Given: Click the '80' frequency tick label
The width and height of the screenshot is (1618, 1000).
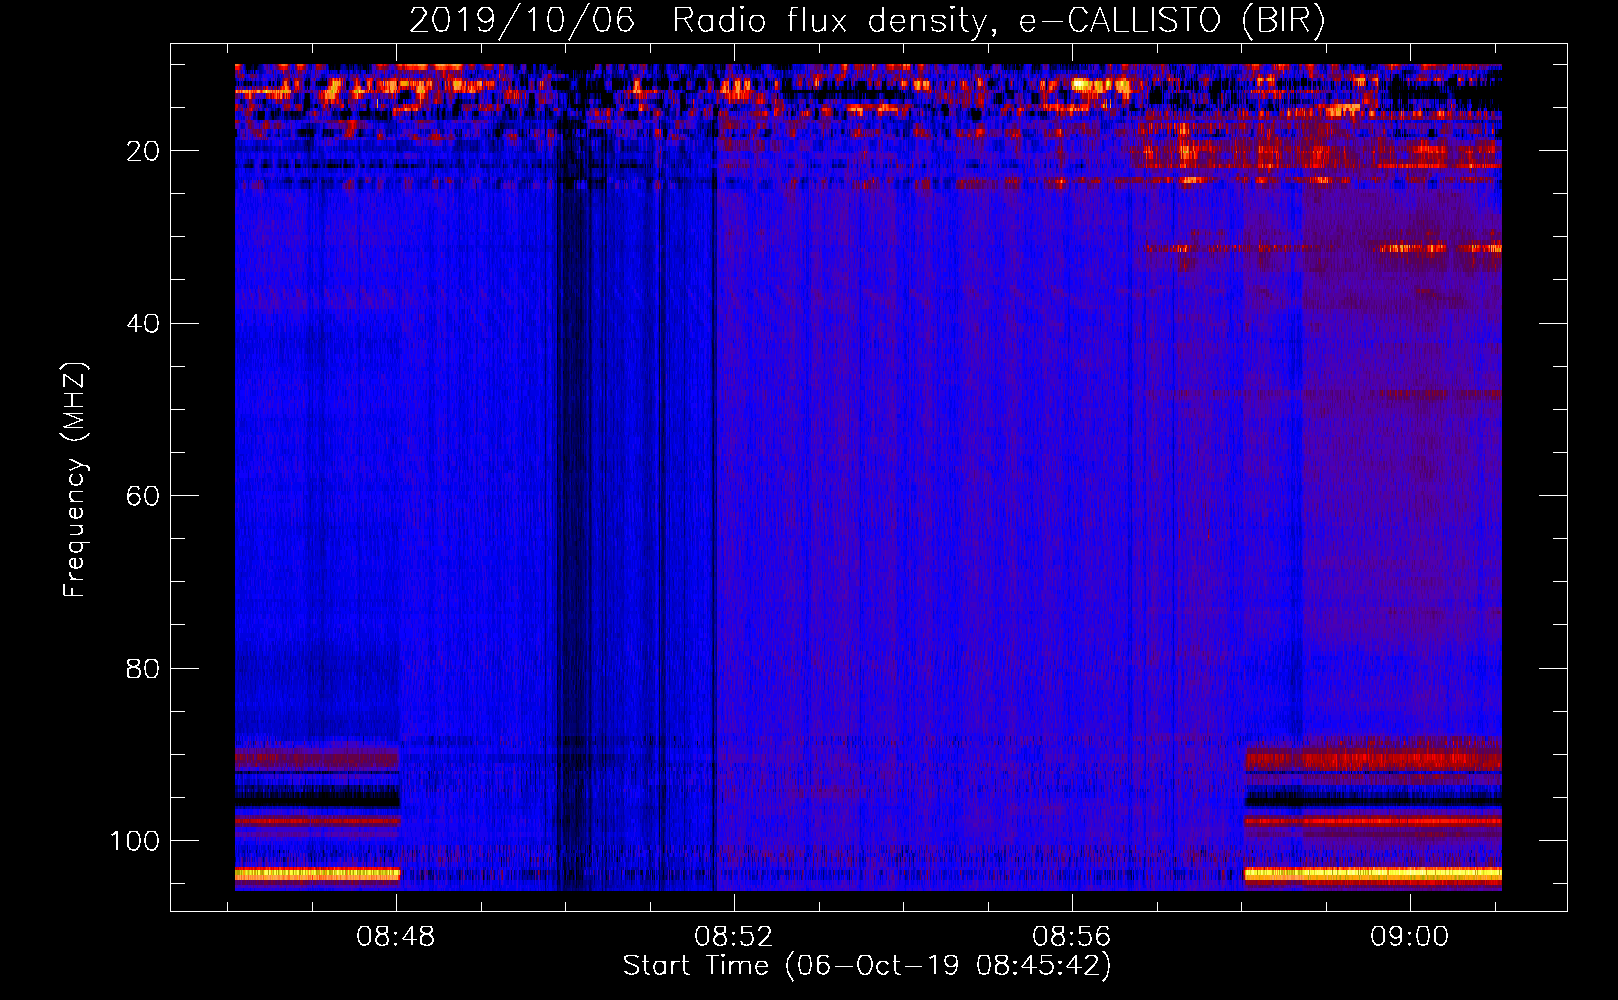Looking at the screenshot, I should [x=143, y=669].
